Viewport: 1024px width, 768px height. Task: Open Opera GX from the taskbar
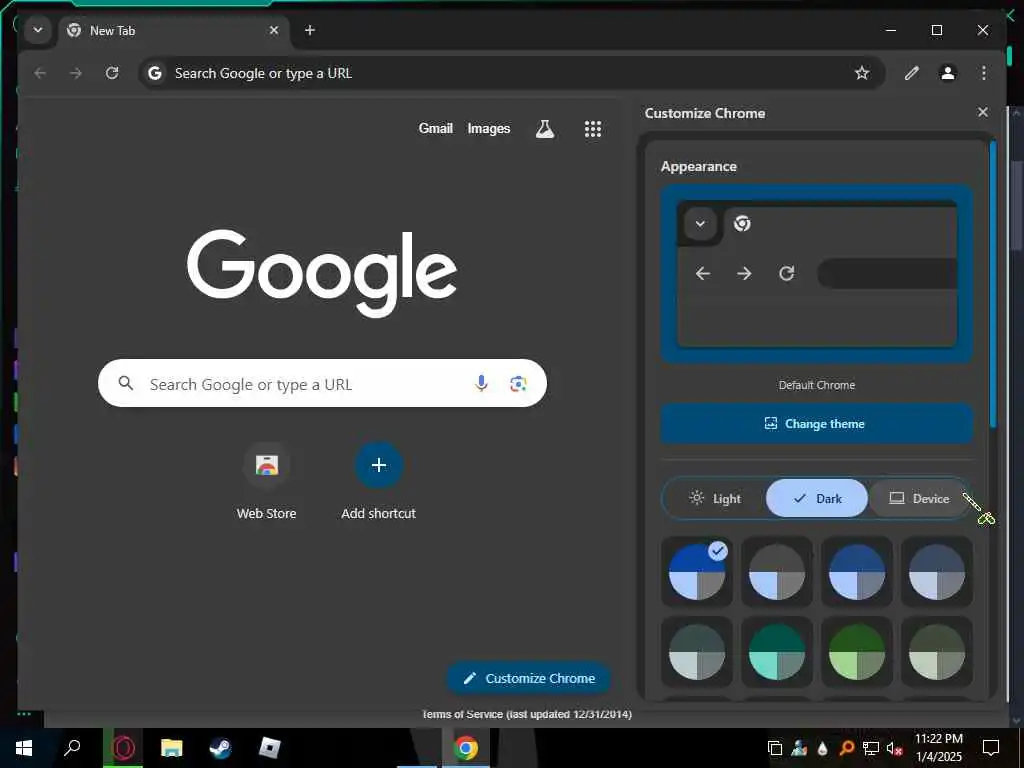point(123,748)
